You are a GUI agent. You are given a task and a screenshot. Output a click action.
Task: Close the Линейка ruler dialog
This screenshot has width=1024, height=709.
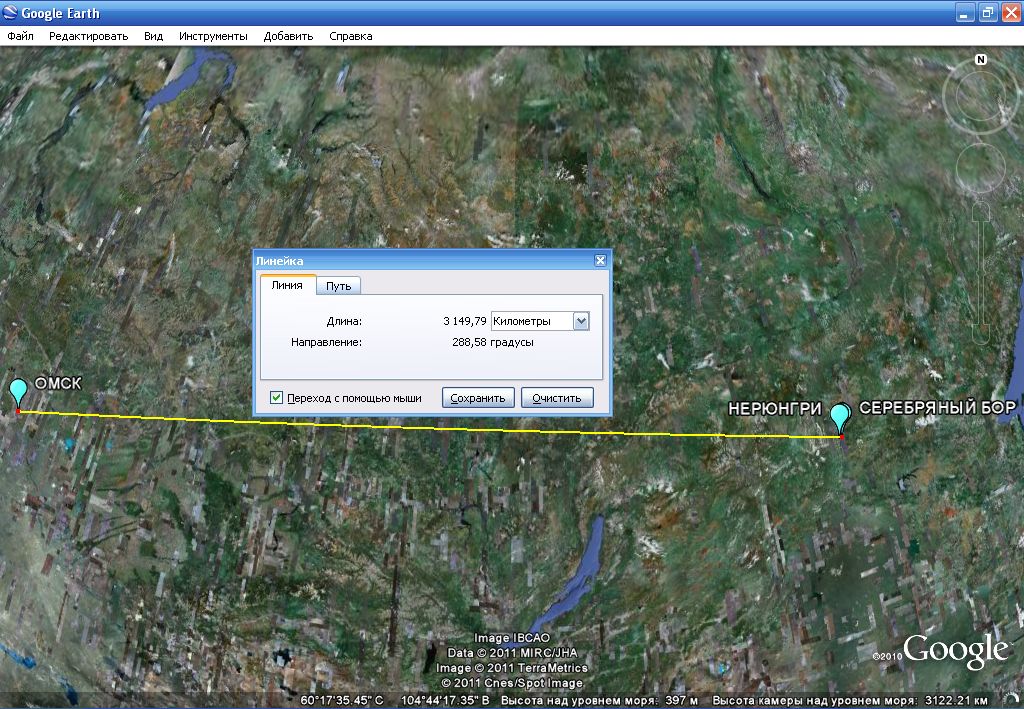pyautogui.click(x=600, y=261)
